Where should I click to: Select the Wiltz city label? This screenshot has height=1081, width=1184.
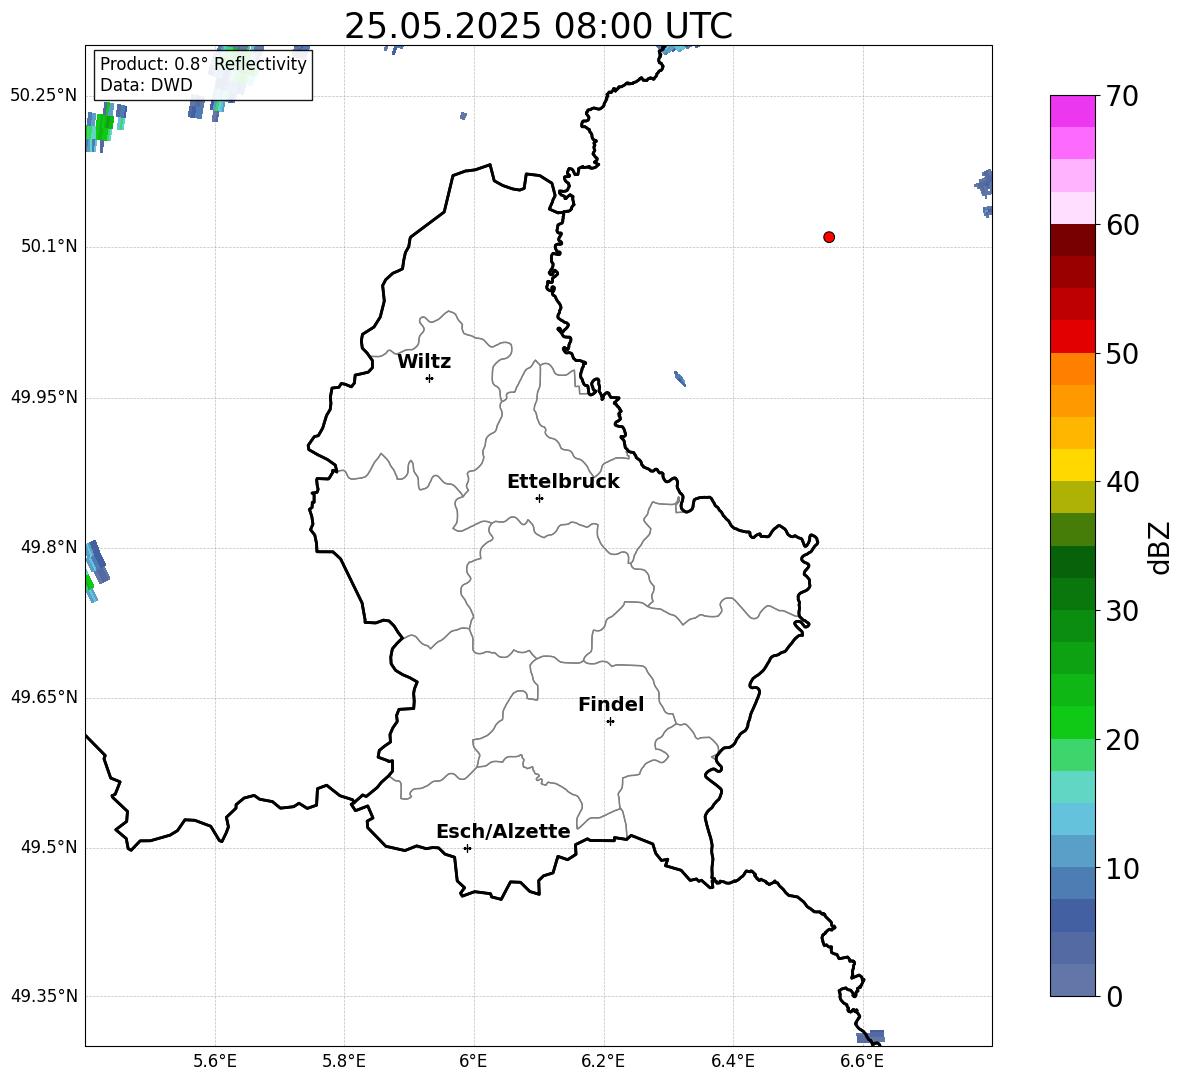pyautogui.click(x=424, y=362)
